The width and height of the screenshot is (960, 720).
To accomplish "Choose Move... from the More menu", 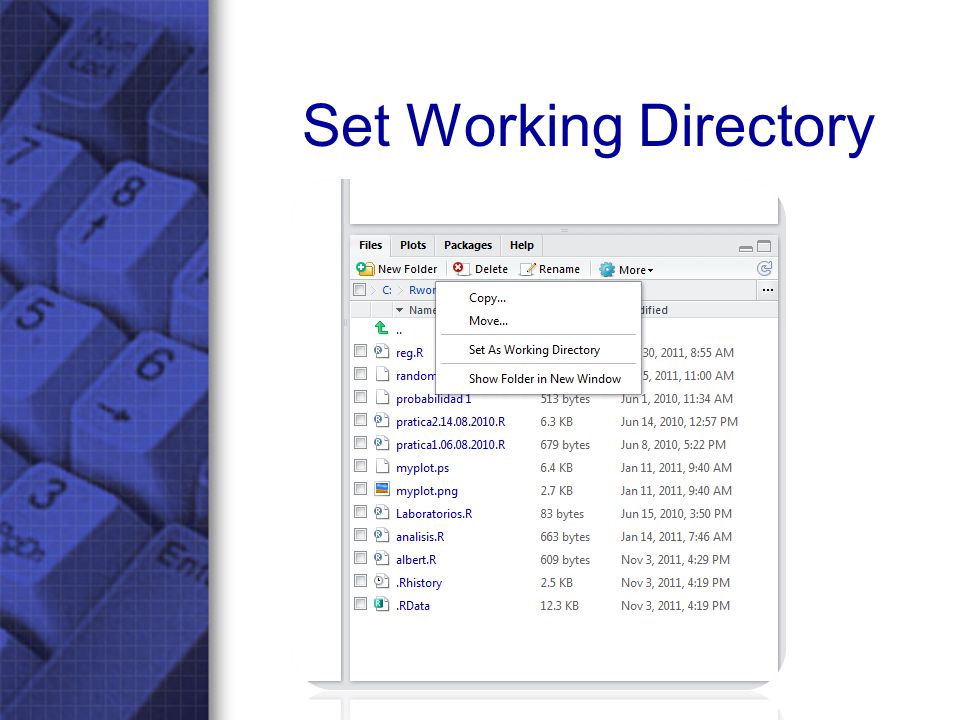I will click(x=488, y=321).
